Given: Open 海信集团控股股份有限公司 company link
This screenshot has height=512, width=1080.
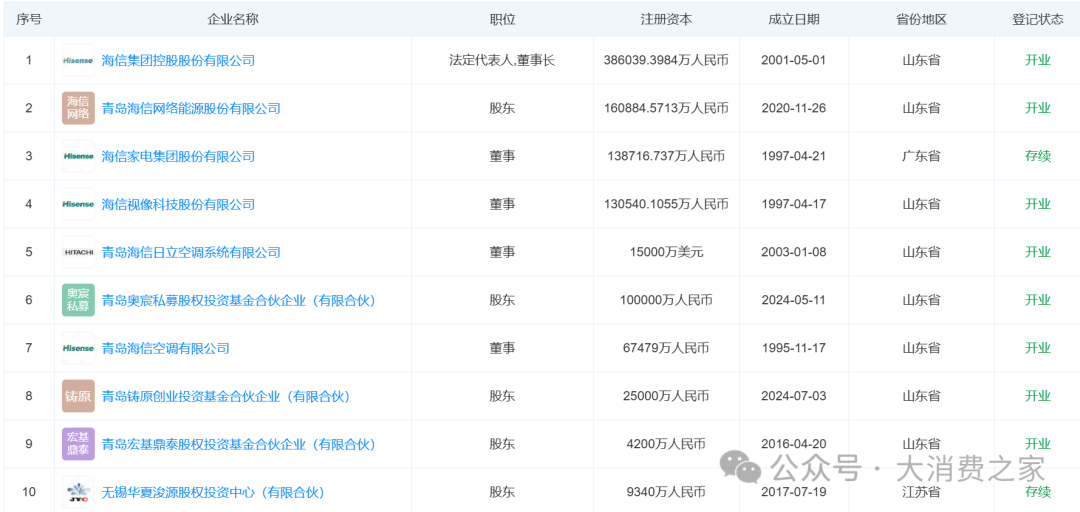Looking at the screenshot, I should pyautogui.click(x=178, y=61).
